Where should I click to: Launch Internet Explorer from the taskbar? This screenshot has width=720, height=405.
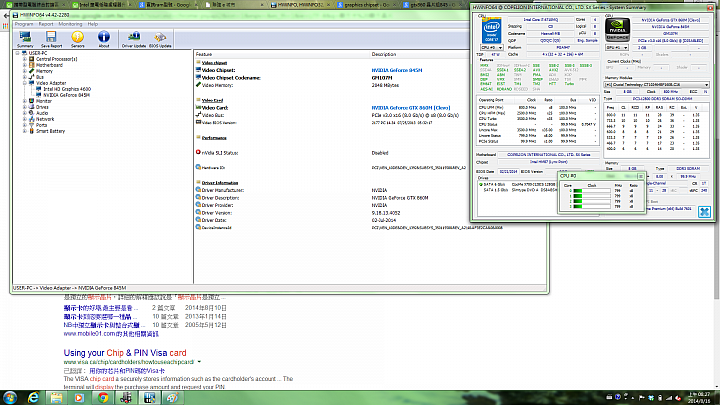click(x=34, y=398)
